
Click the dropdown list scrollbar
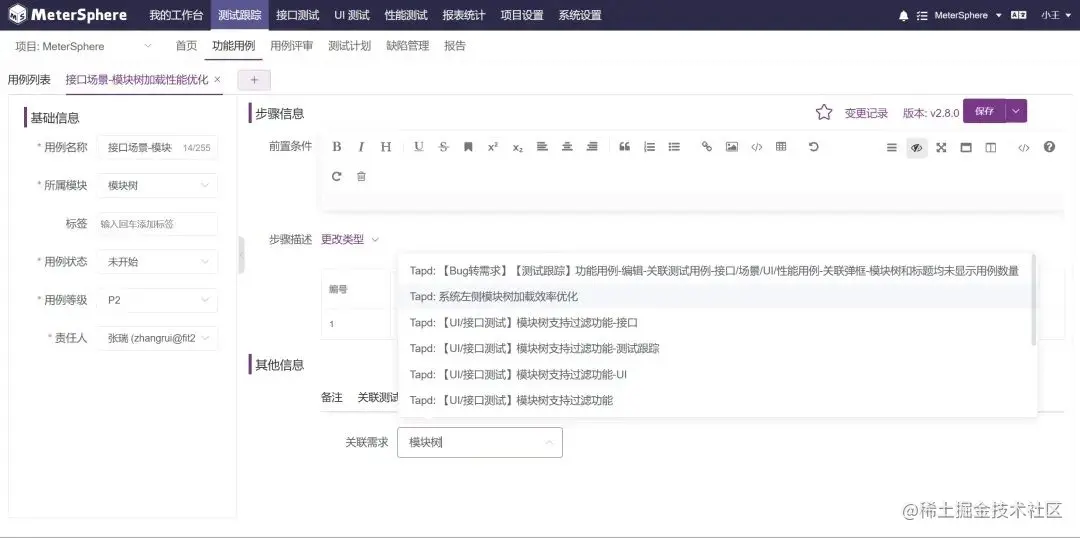point(1034,300)
